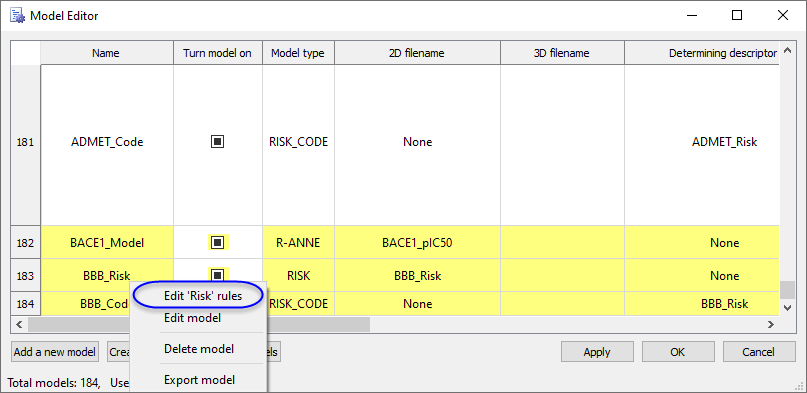The width and height of the screenshot is (807, 393).
Task: Choose Edit model from context menu
Action: 192,318
